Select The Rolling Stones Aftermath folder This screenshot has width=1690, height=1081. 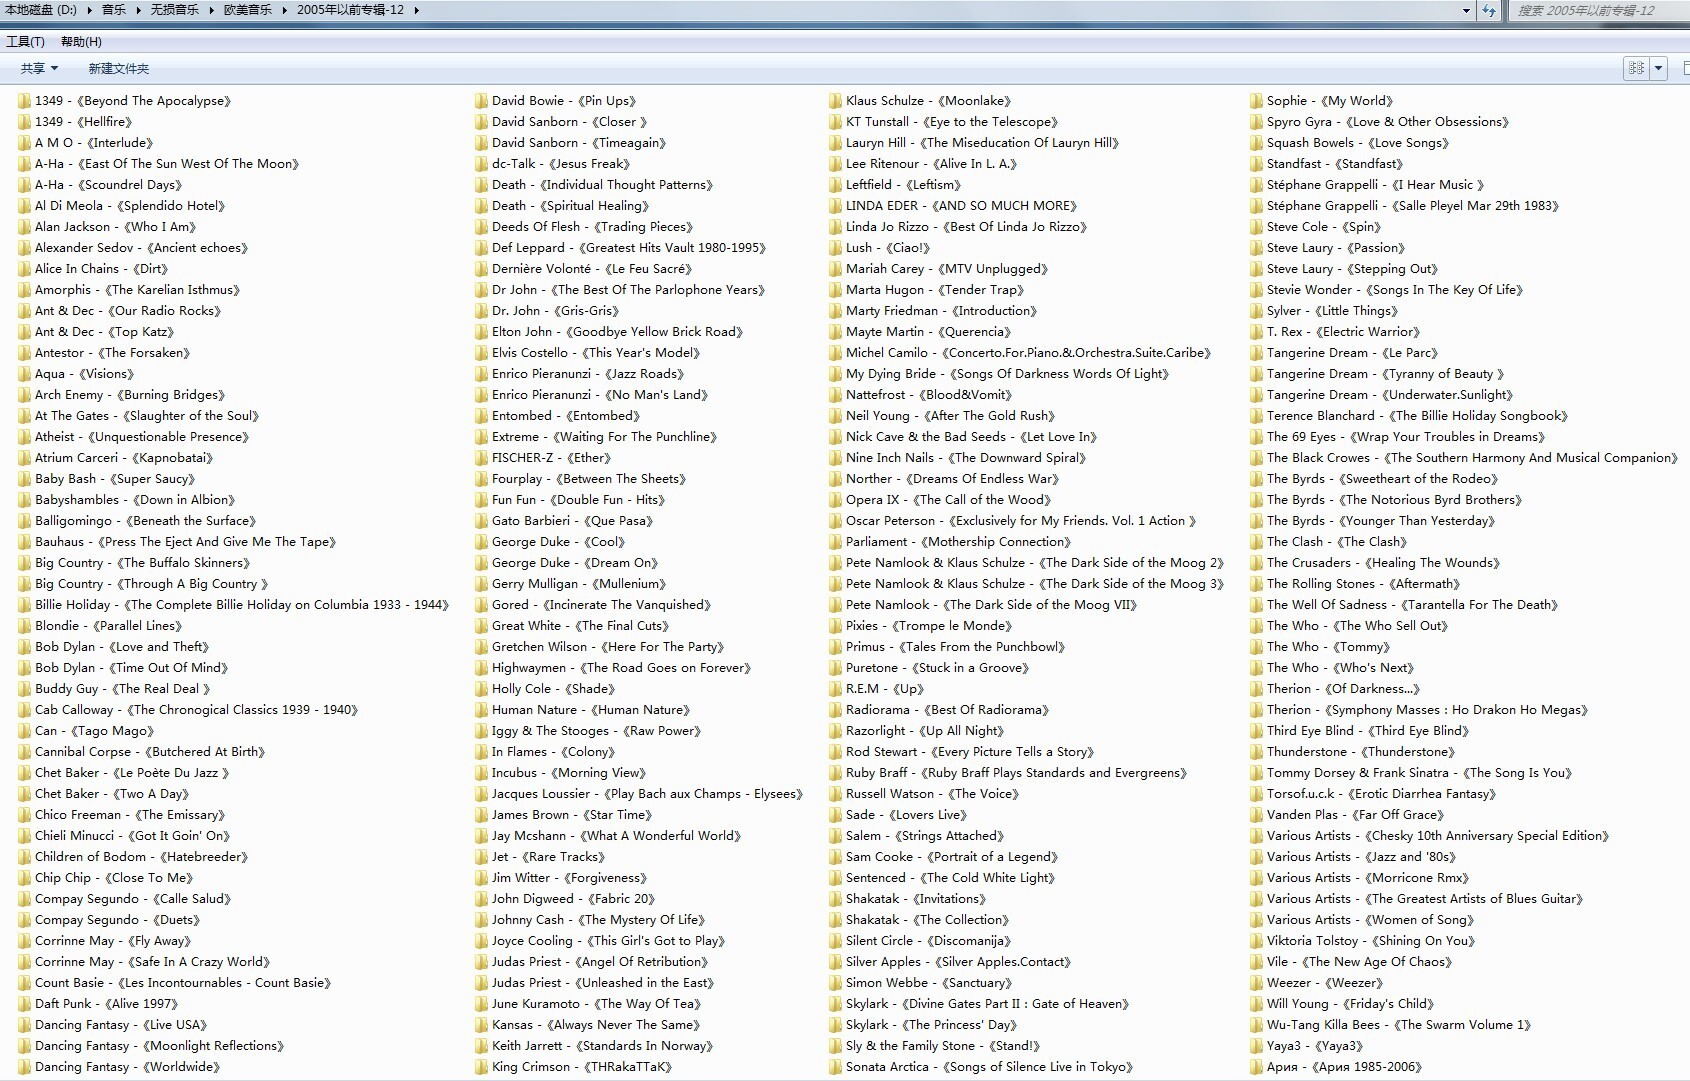pyautogui.click(x=1362, y=584)
